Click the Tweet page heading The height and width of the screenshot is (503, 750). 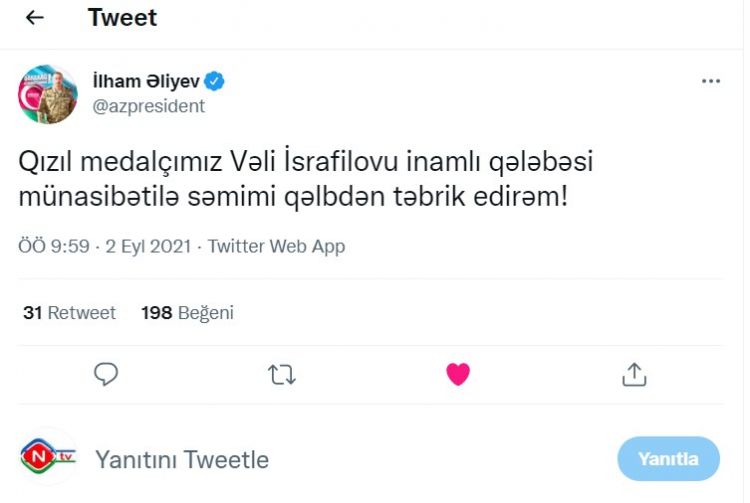(122, 18)
